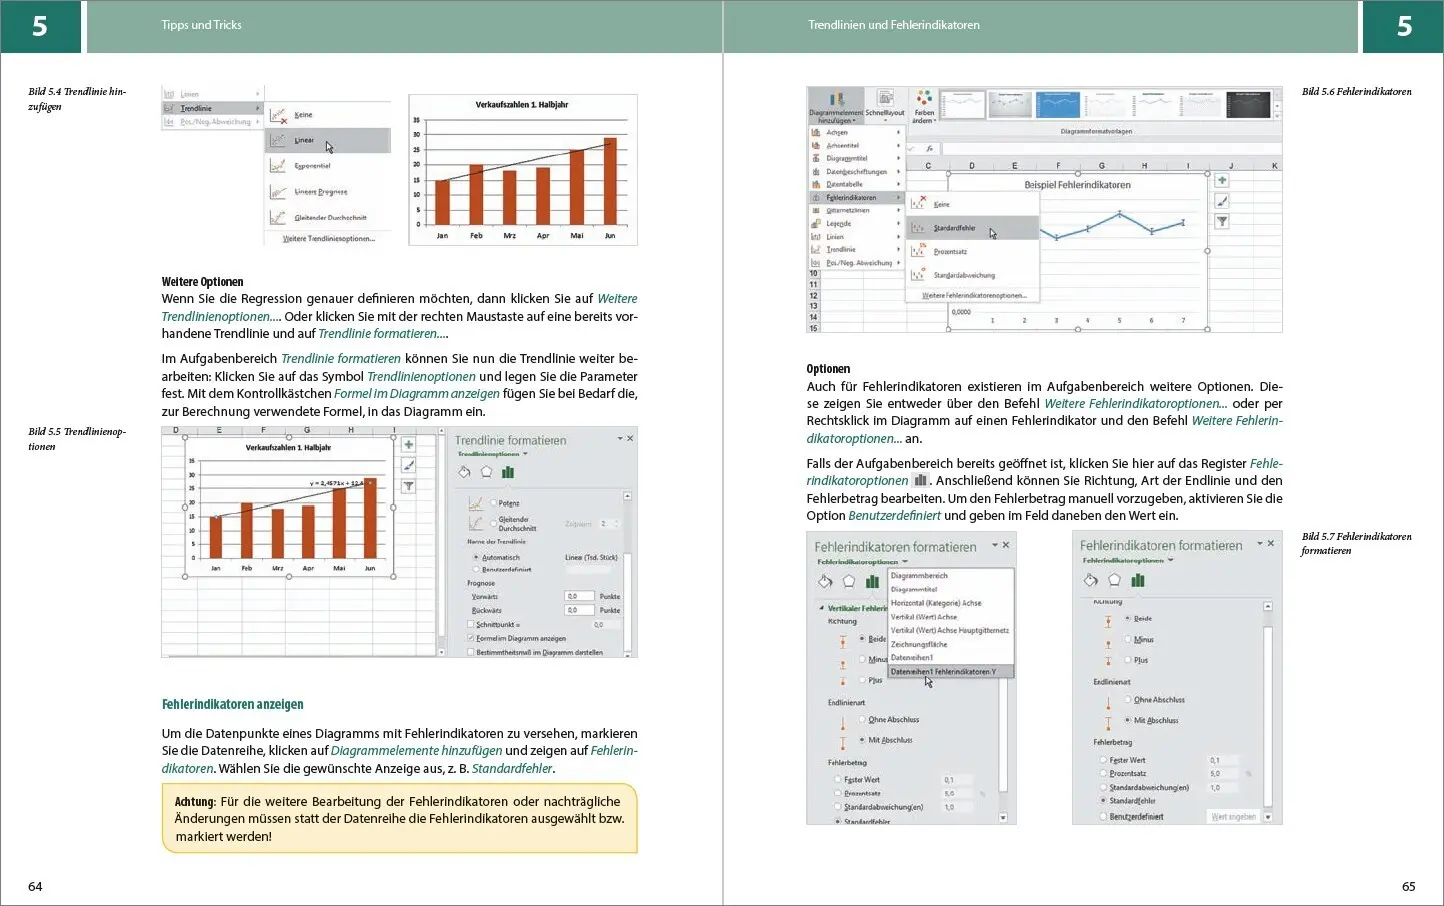Click the Exponential trendline icon in submenu
Image resolution: width=1444 pixels, height=906 pixels.
[278, 166]
